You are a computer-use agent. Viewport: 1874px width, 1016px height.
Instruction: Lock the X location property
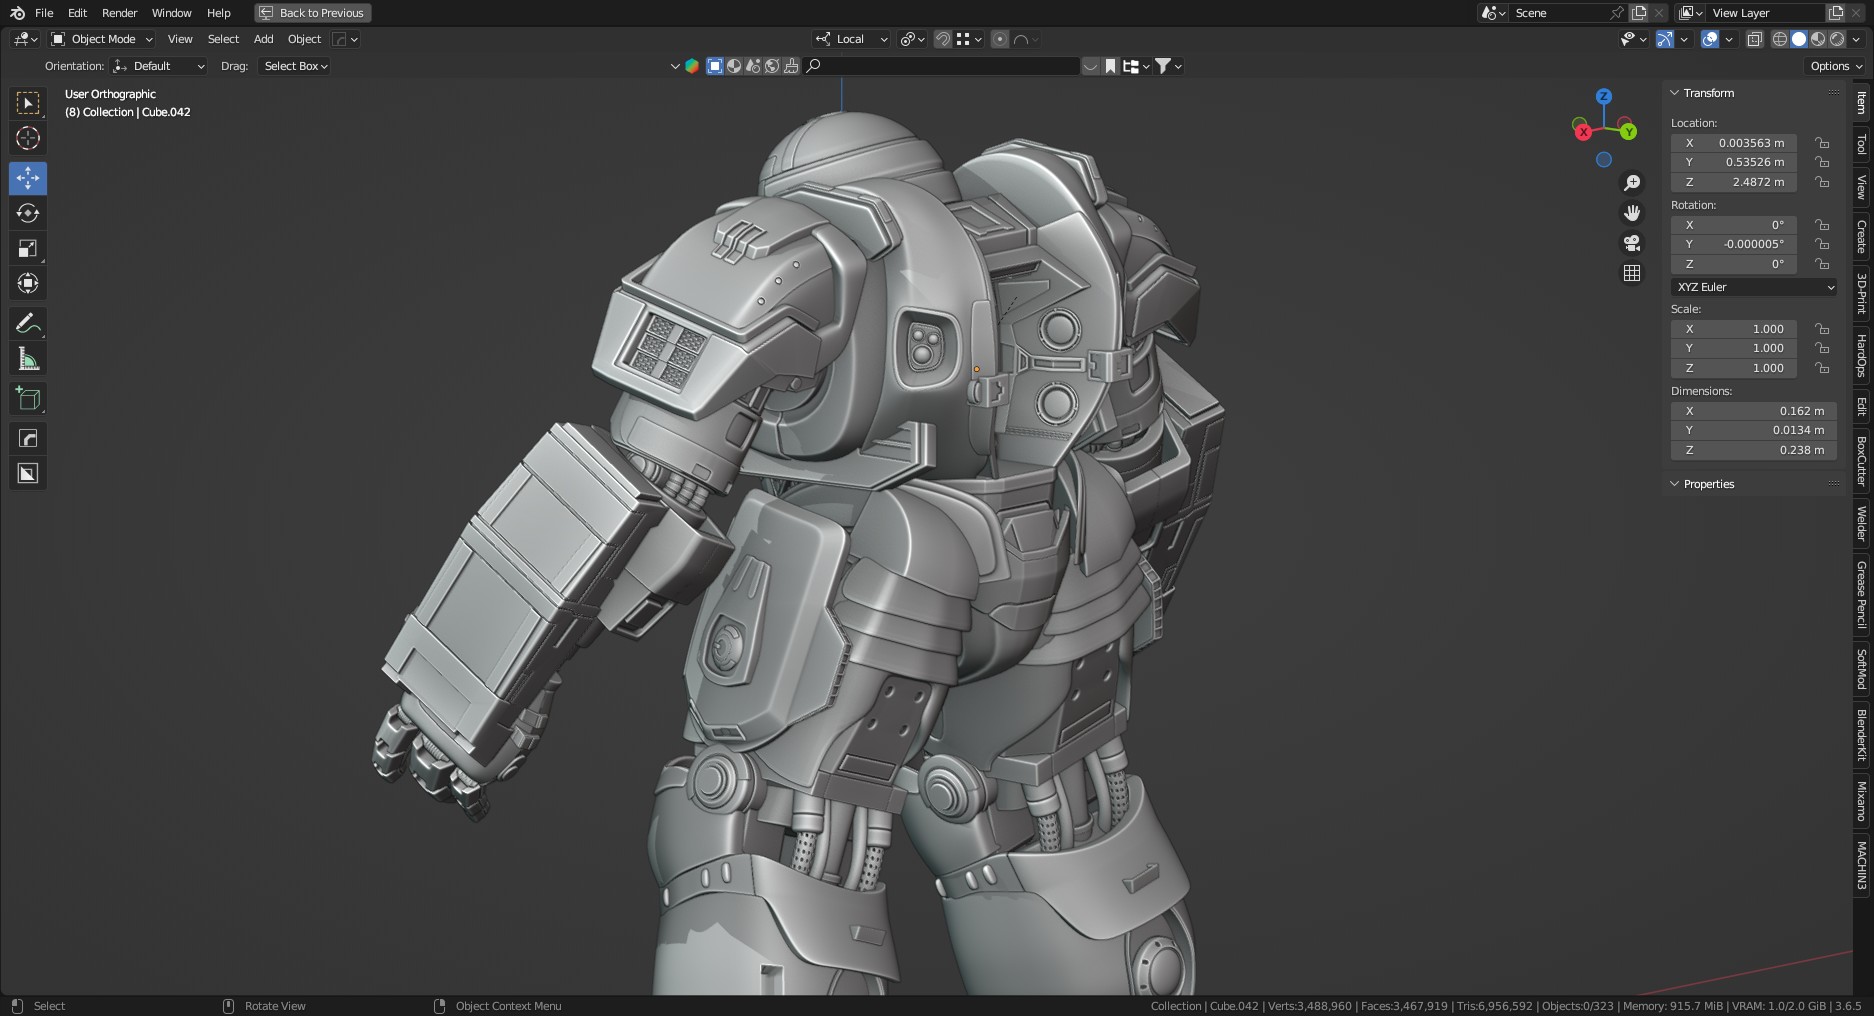point(1822,143)
